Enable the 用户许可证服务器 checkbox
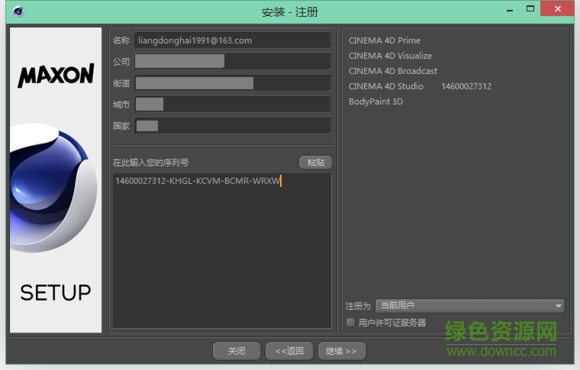 (x=350, y=322)
